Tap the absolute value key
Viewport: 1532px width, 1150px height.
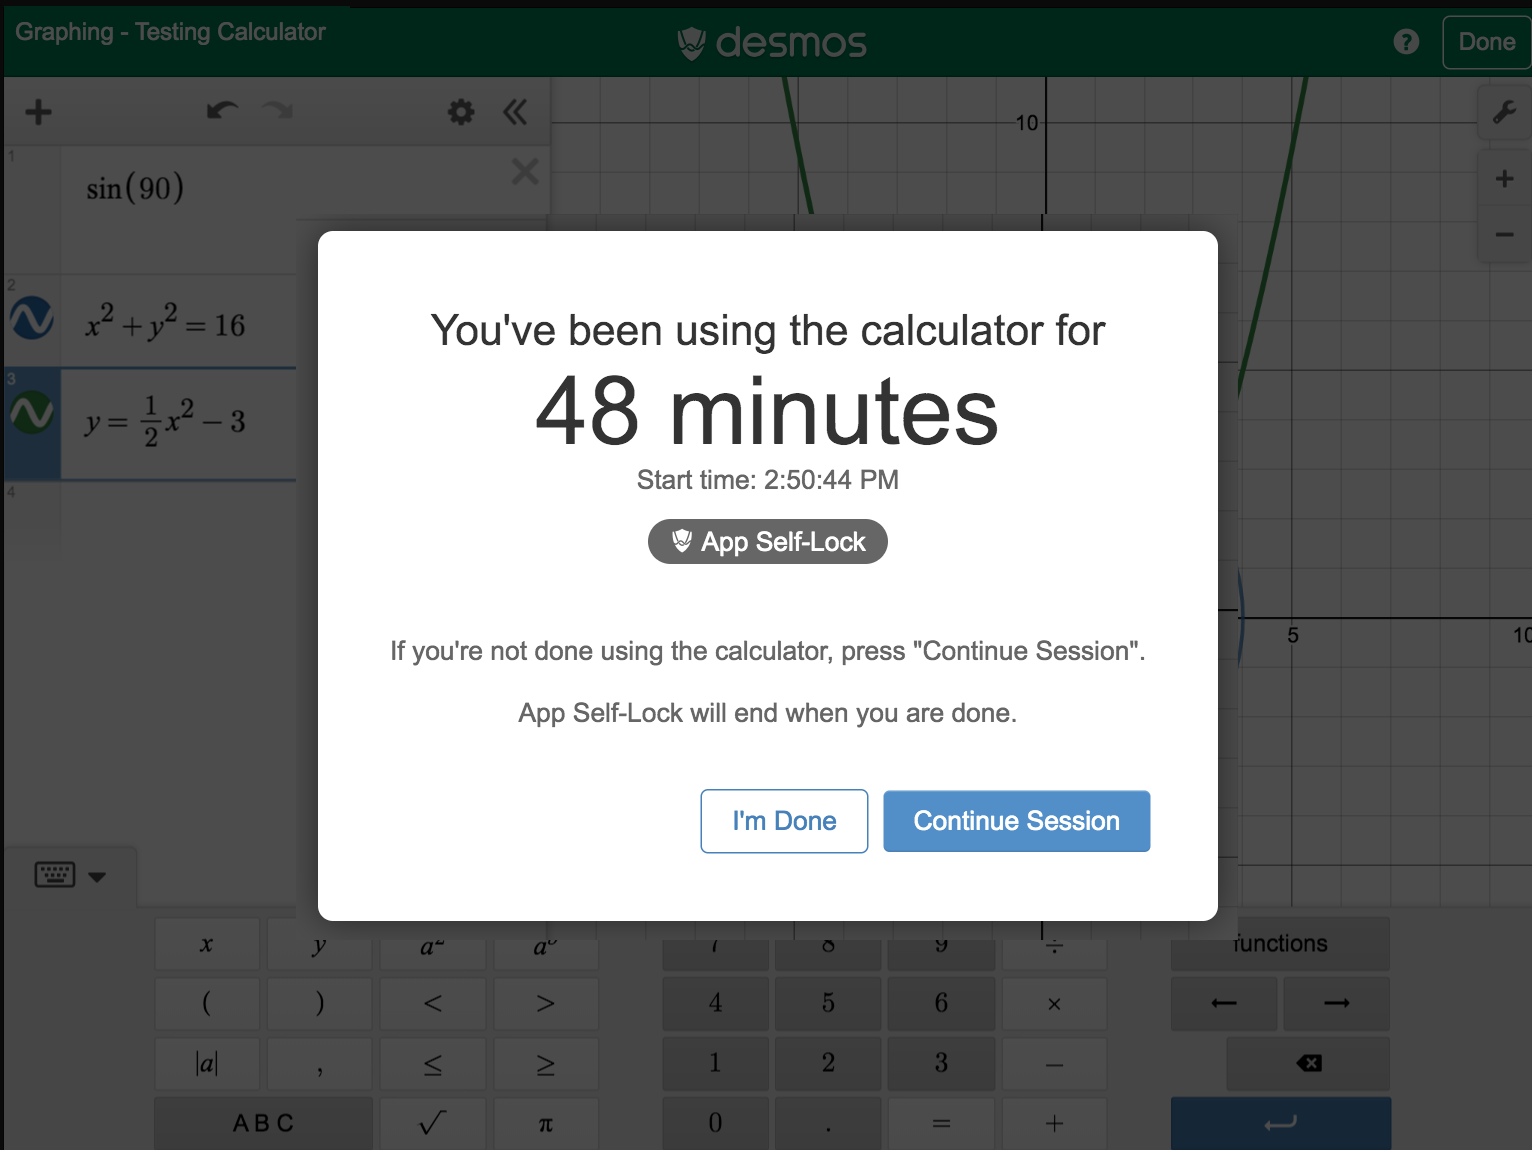point(206,1063)
